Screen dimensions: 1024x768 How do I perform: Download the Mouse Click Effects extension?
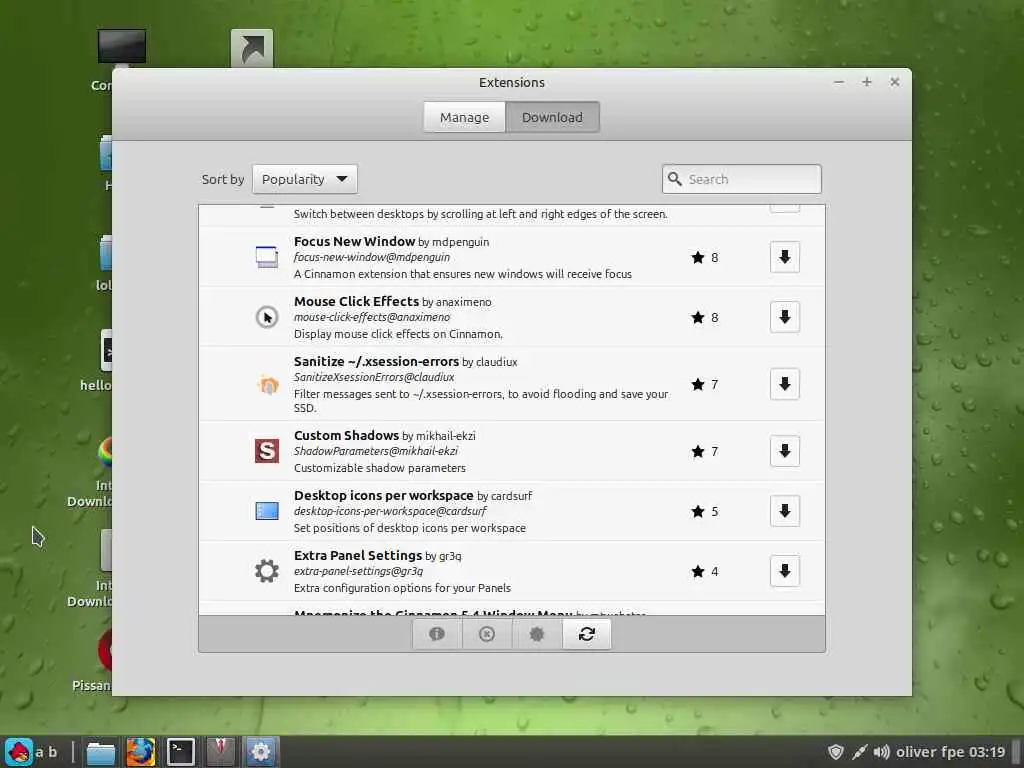pyautogui.click(x=784, y=317)
